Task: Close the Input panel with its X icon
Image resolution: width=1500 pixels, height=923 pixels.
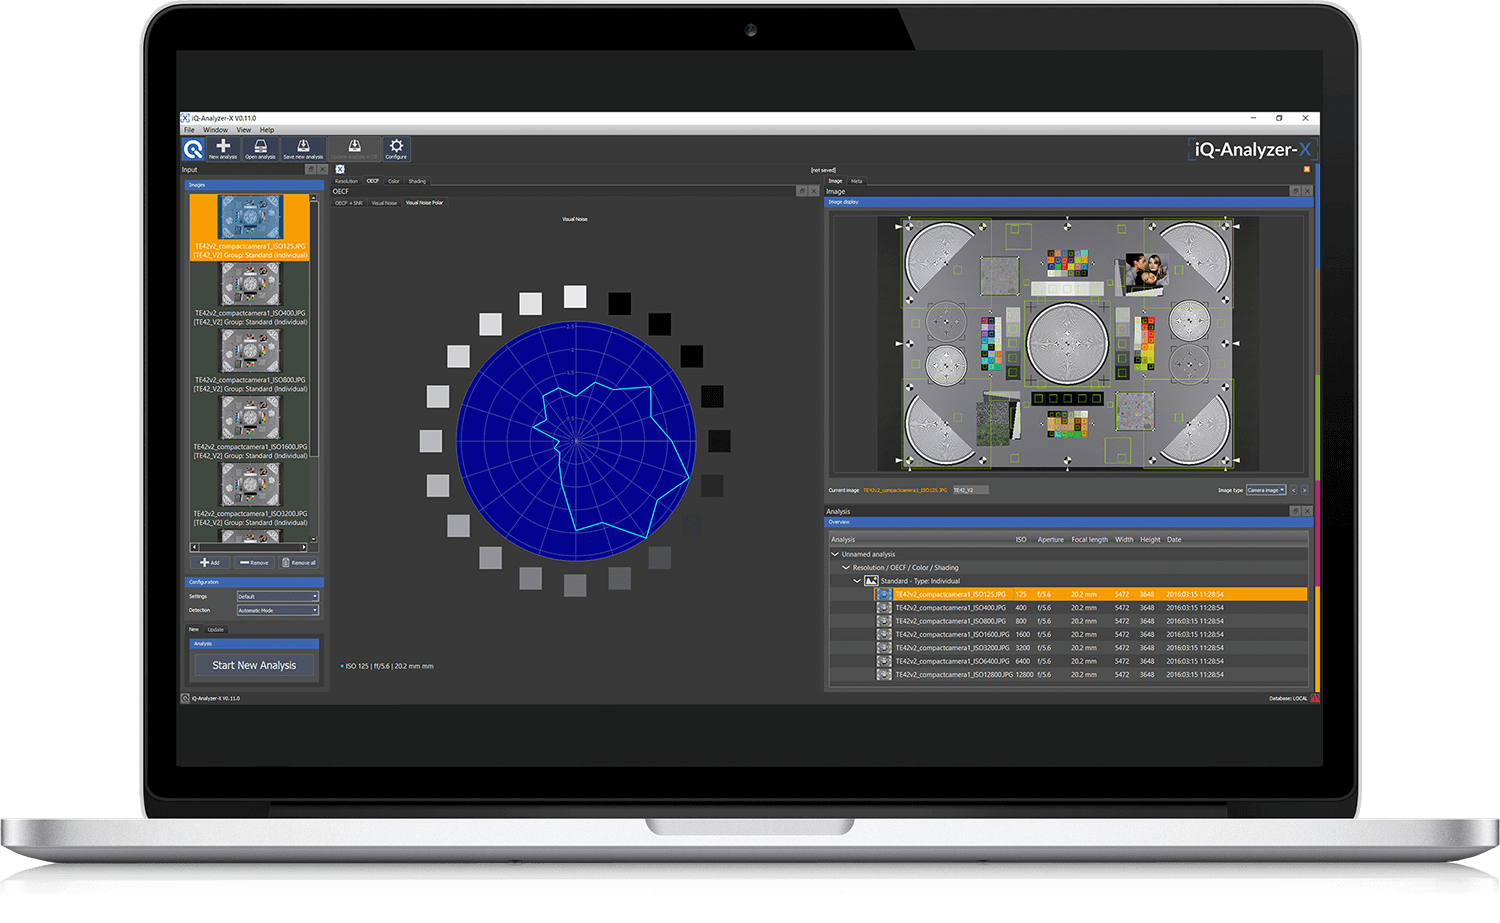Action: point(322,170)
